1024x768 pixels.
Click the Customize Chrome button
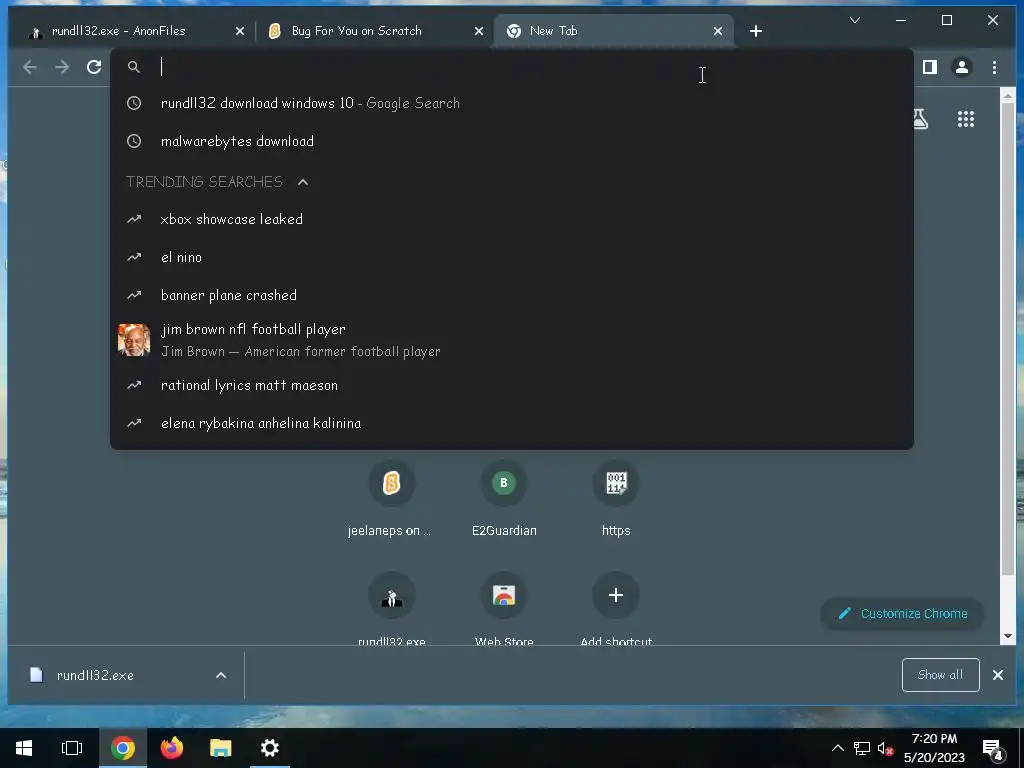[x=902, y=614]
